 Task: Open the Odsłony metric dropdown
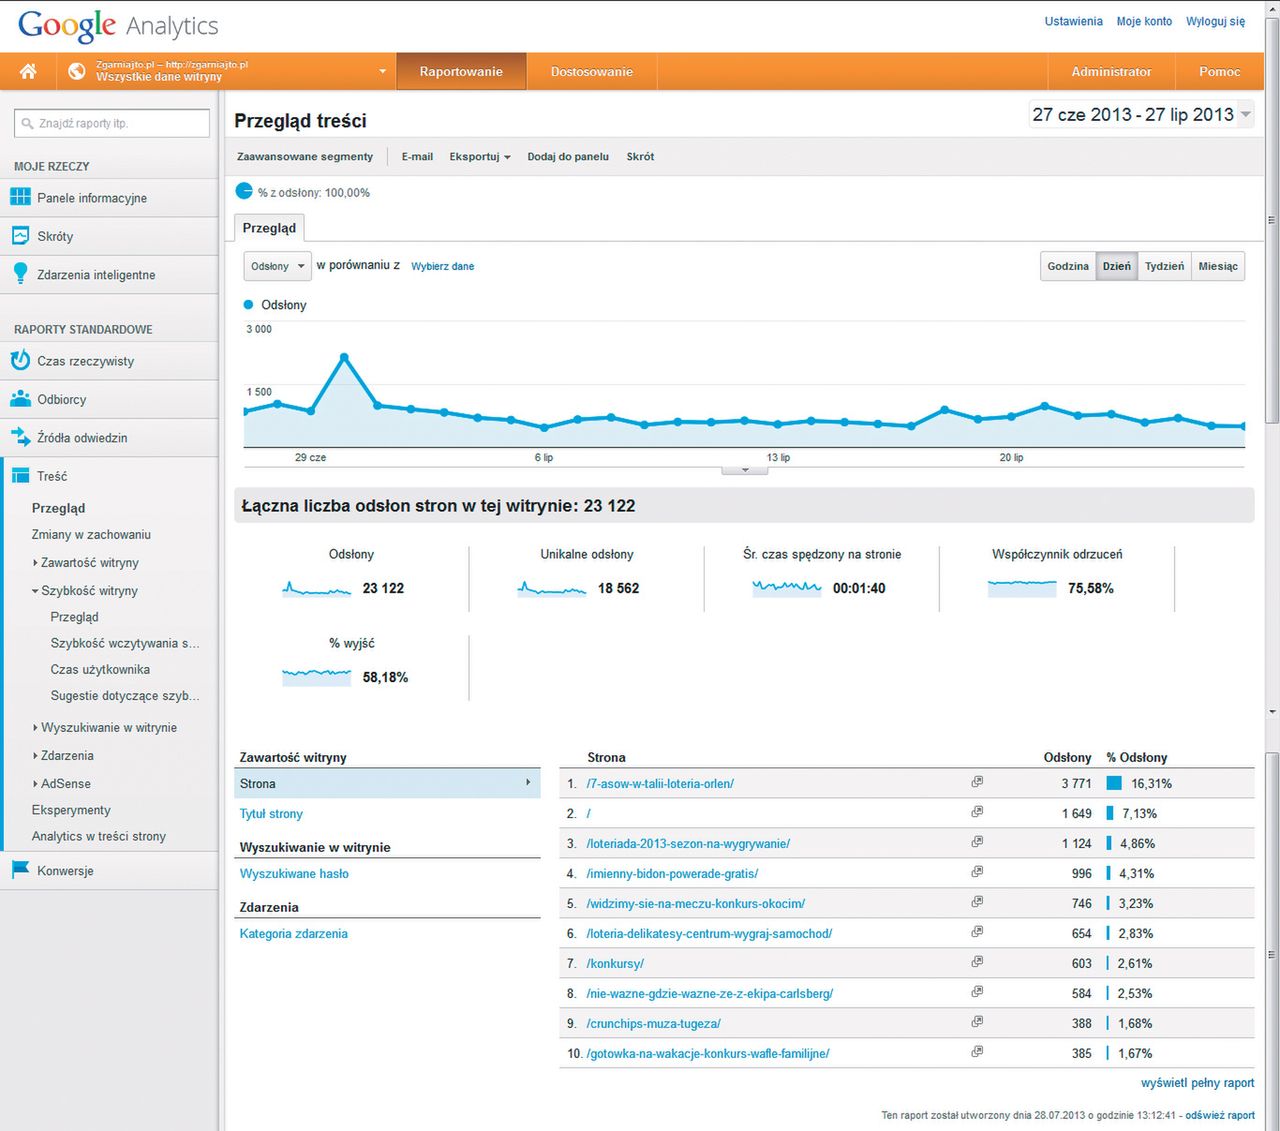[x=278, y=266]
